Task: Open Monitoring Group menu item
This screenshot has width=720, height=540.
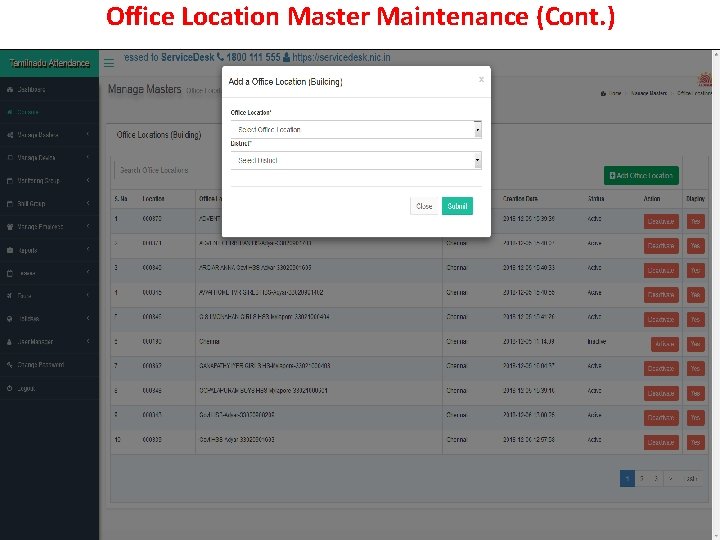Action: 39,181
